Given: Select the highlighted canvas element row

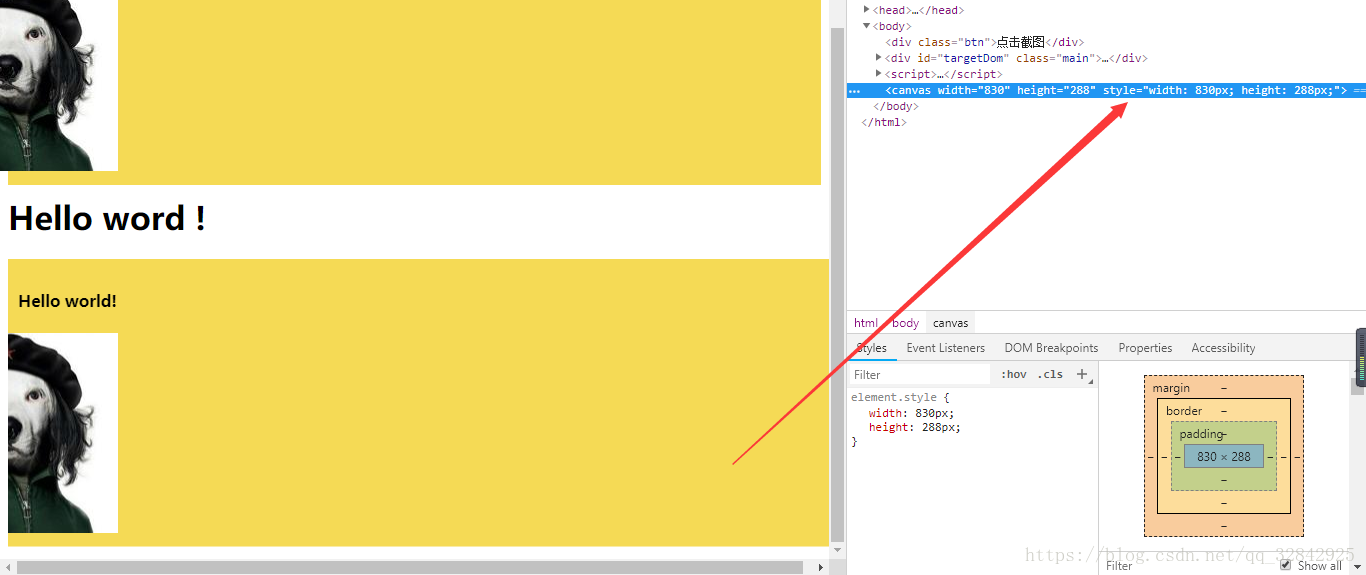Looking at the screenshot, I should 1106,90.
